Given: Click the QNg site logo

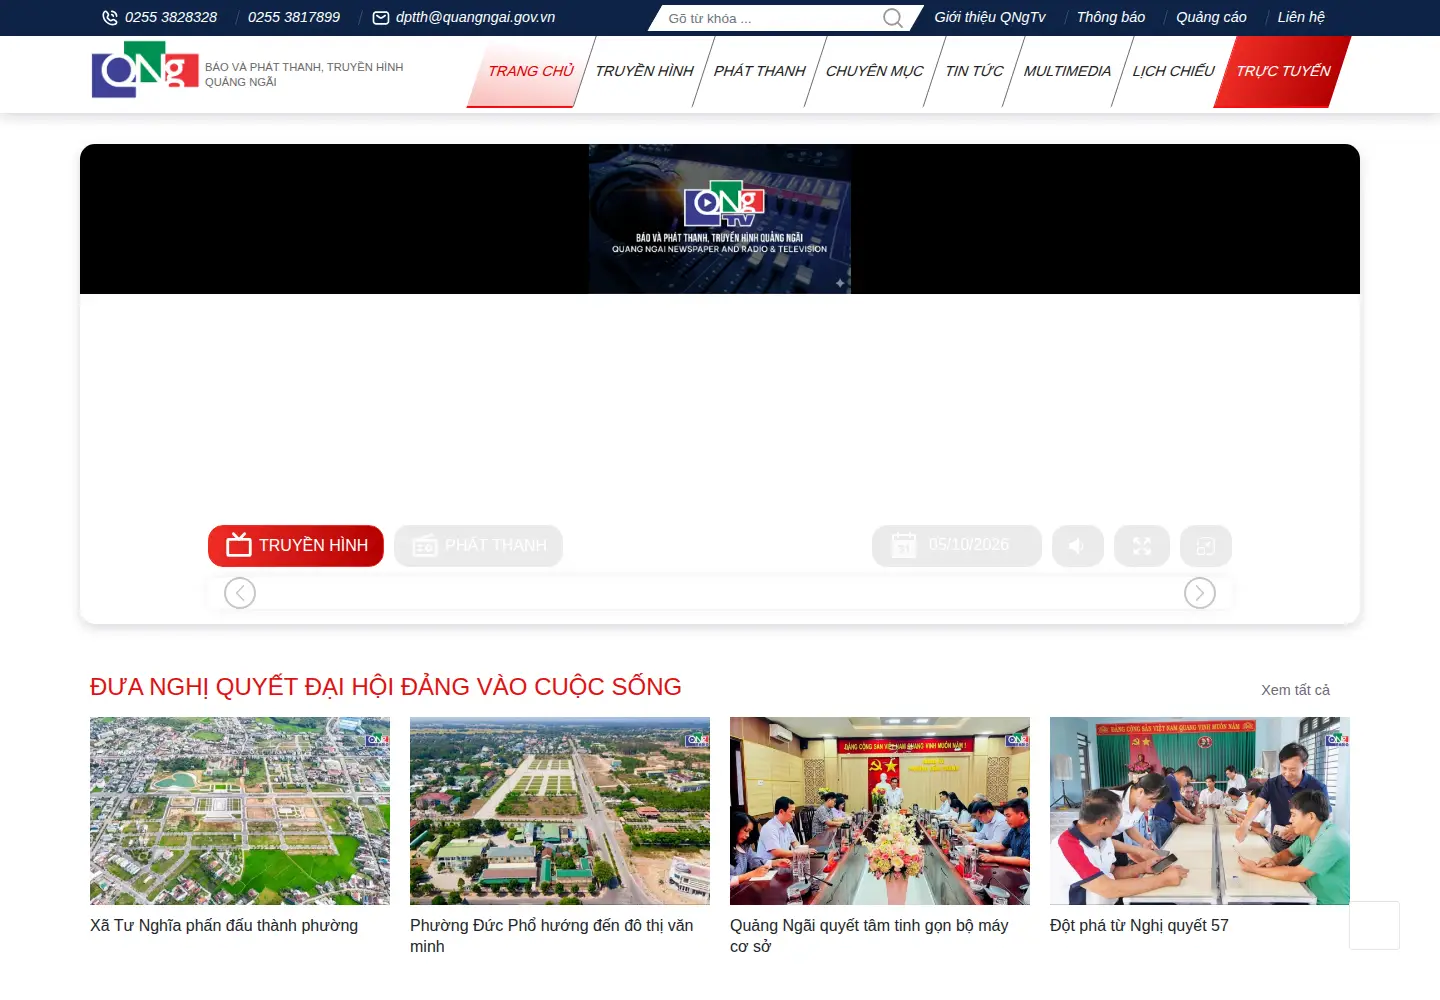Looking at the screenshot, I should point(145,70).
